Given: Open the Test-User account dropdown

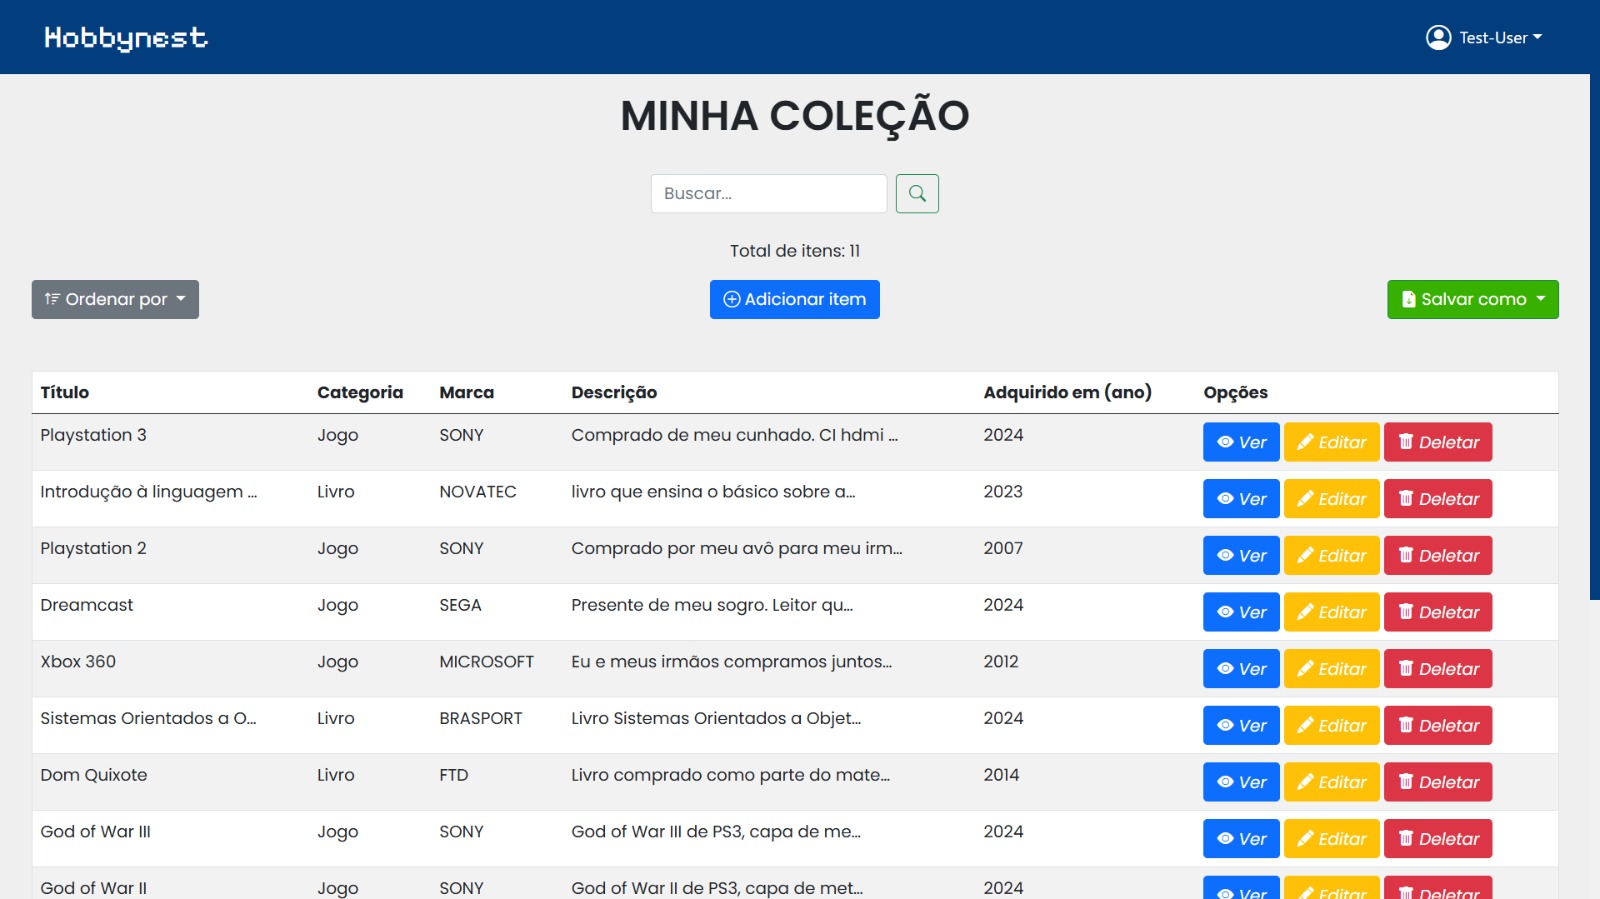Looking at the screenshot, I should (x=1484, y=37).
